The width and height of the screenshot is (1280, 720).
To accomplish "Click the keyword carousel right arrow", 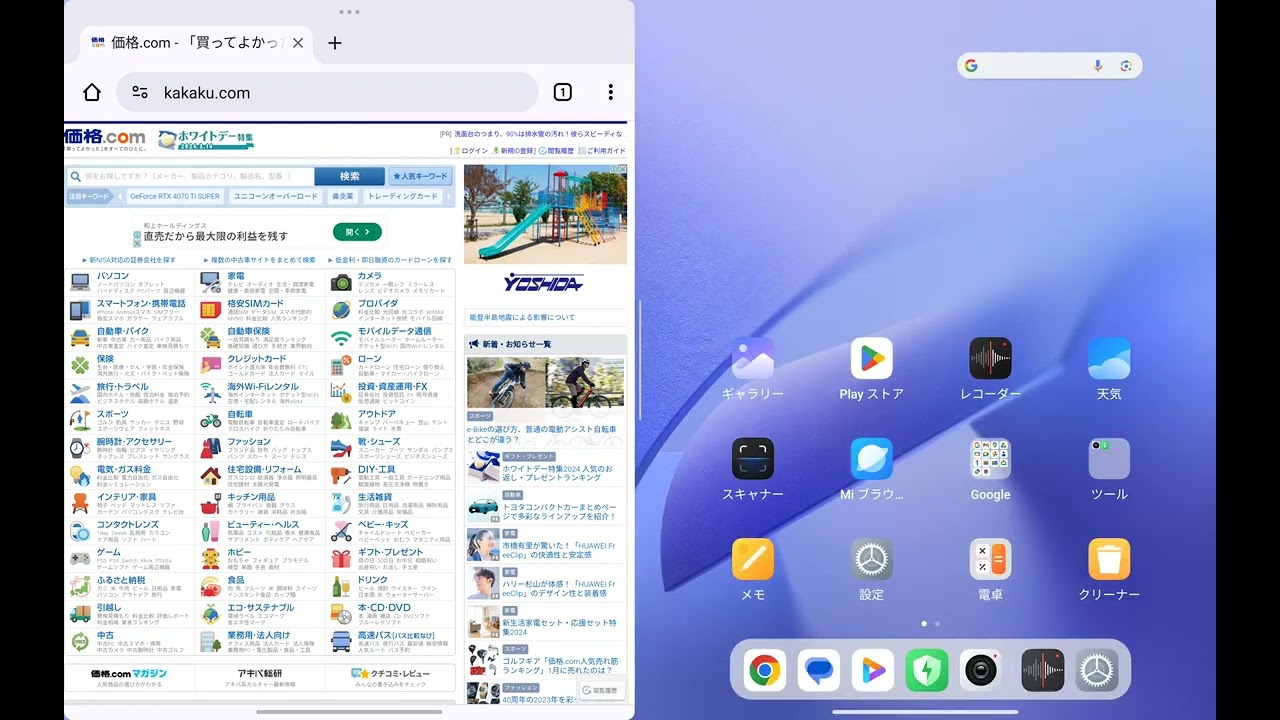I will point(447,196).
